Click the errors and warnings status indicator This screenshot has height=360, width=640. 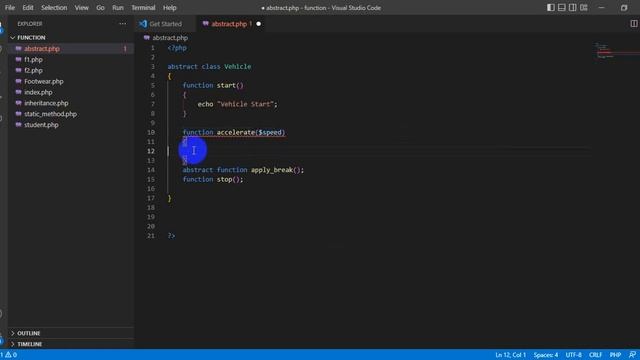[x=9, y=355]
